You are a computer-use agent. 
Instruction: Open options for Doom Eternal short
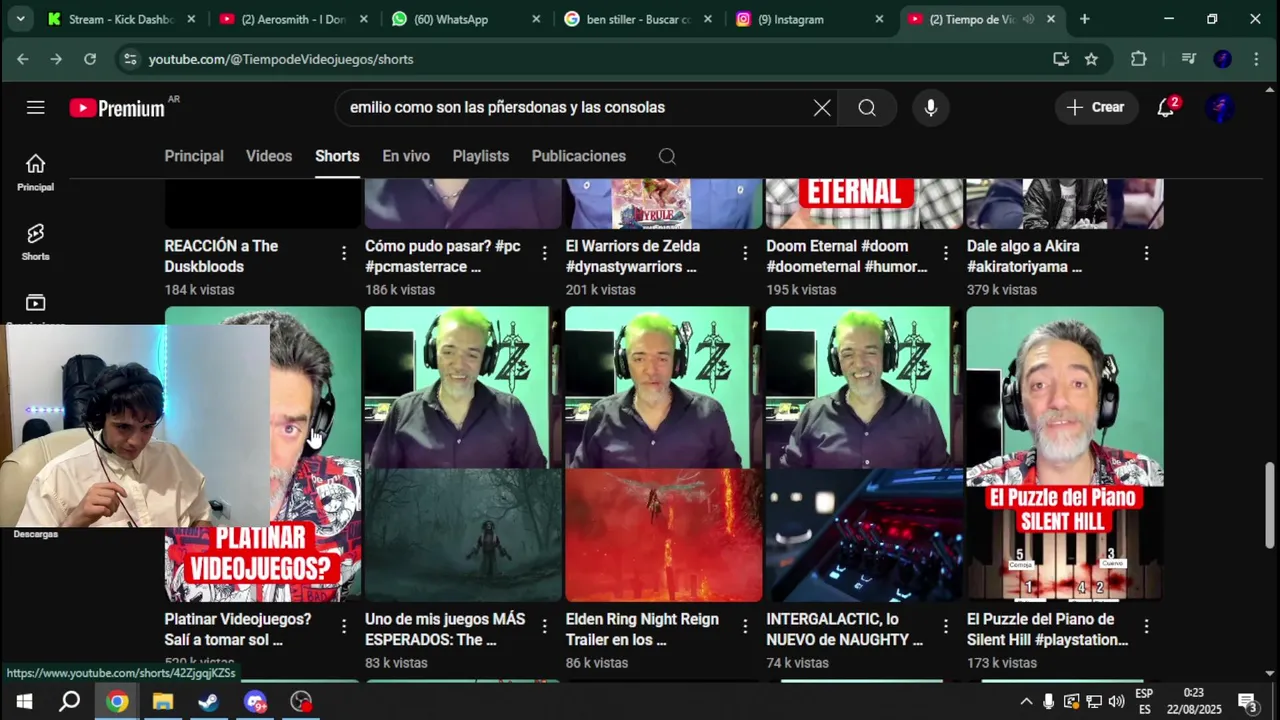tap(946, 253)
